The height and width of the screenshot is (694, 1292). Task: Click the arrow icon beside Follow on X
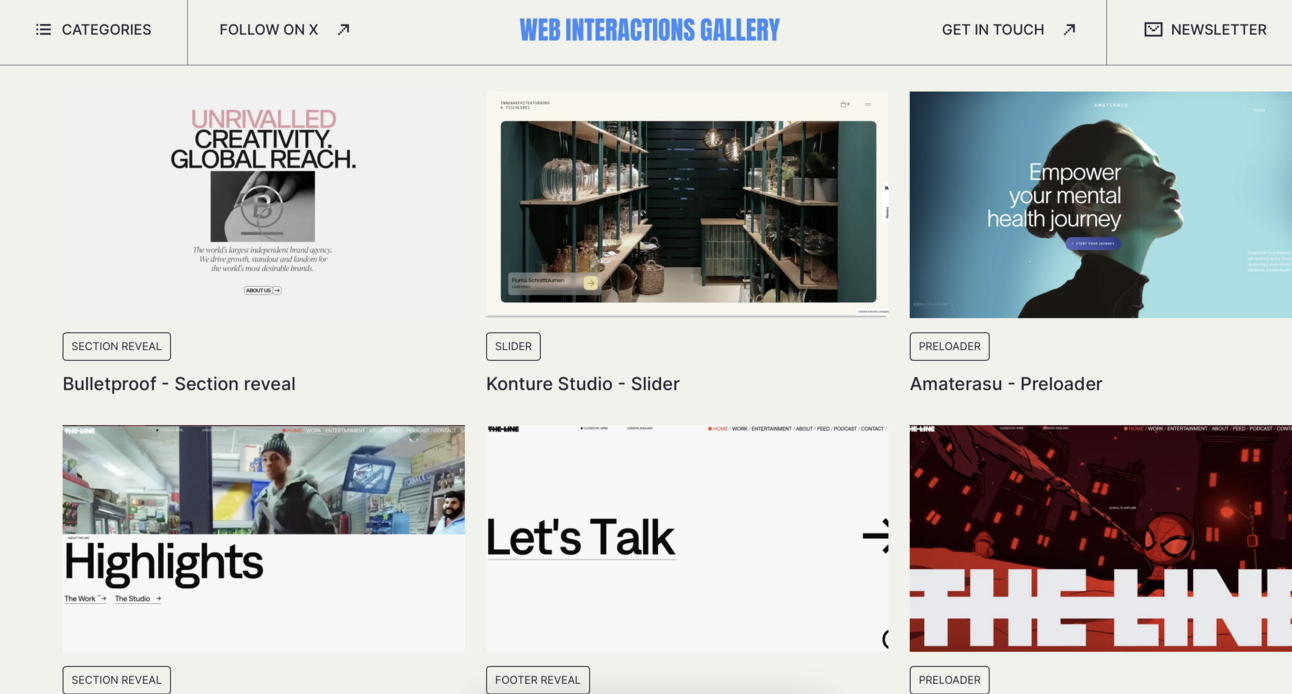pos(343,30)
